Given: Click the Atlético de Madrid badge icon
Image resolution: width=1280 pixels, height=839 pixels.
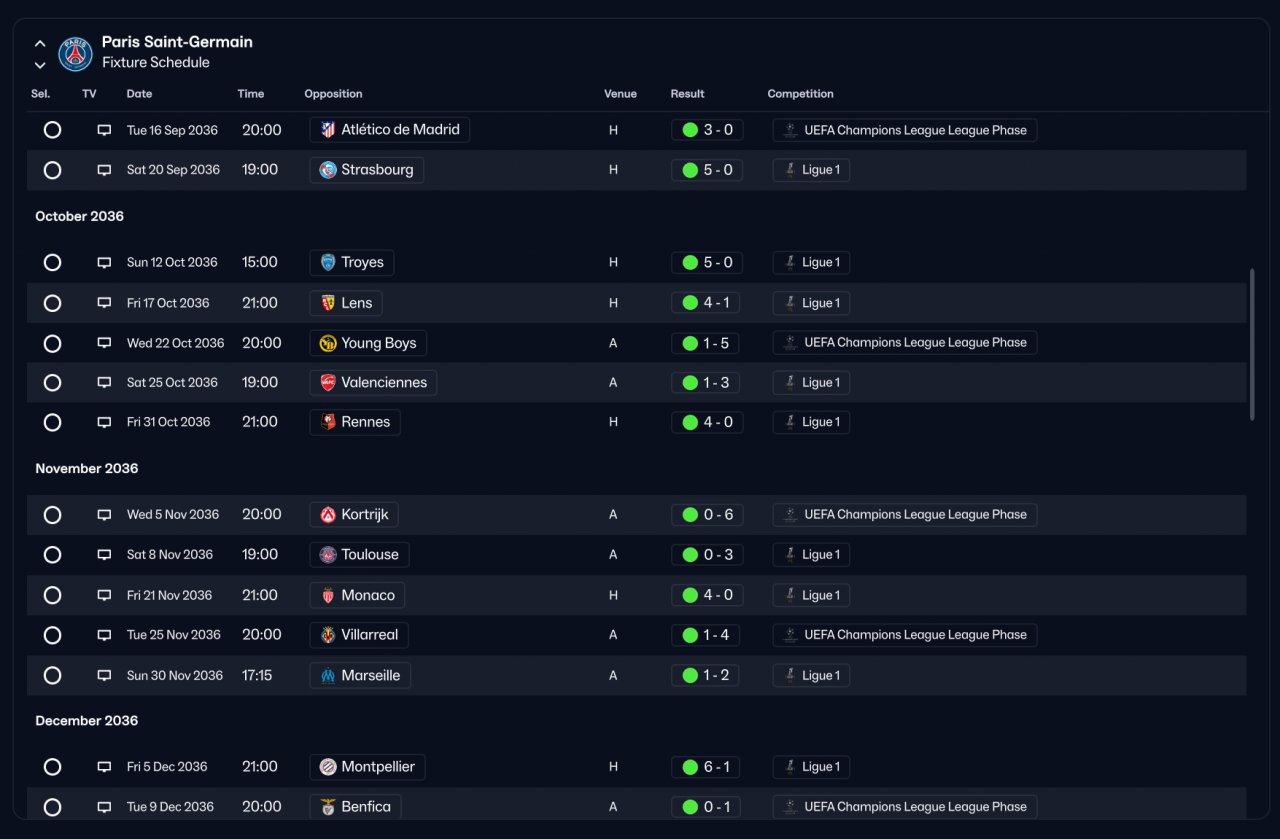Looking at the screenshot, I should click(328, 130).
